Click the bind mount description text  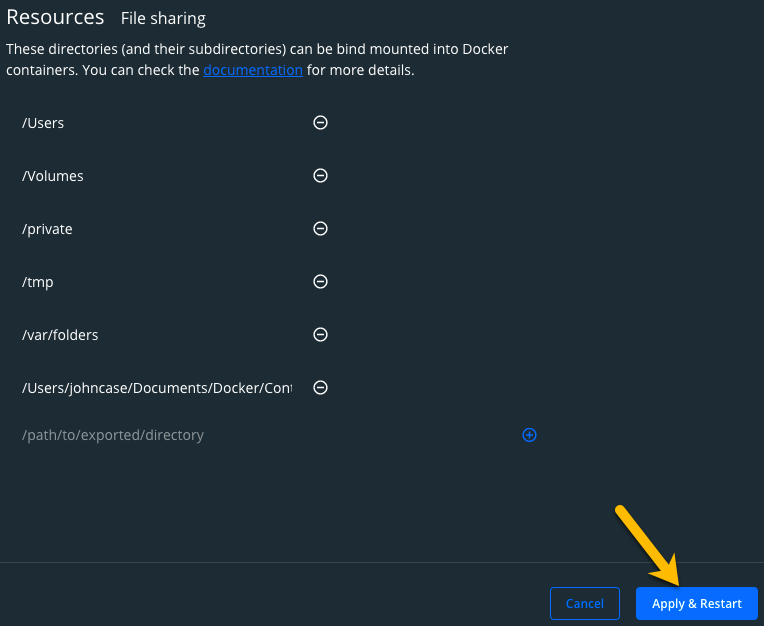pos(257,59)
